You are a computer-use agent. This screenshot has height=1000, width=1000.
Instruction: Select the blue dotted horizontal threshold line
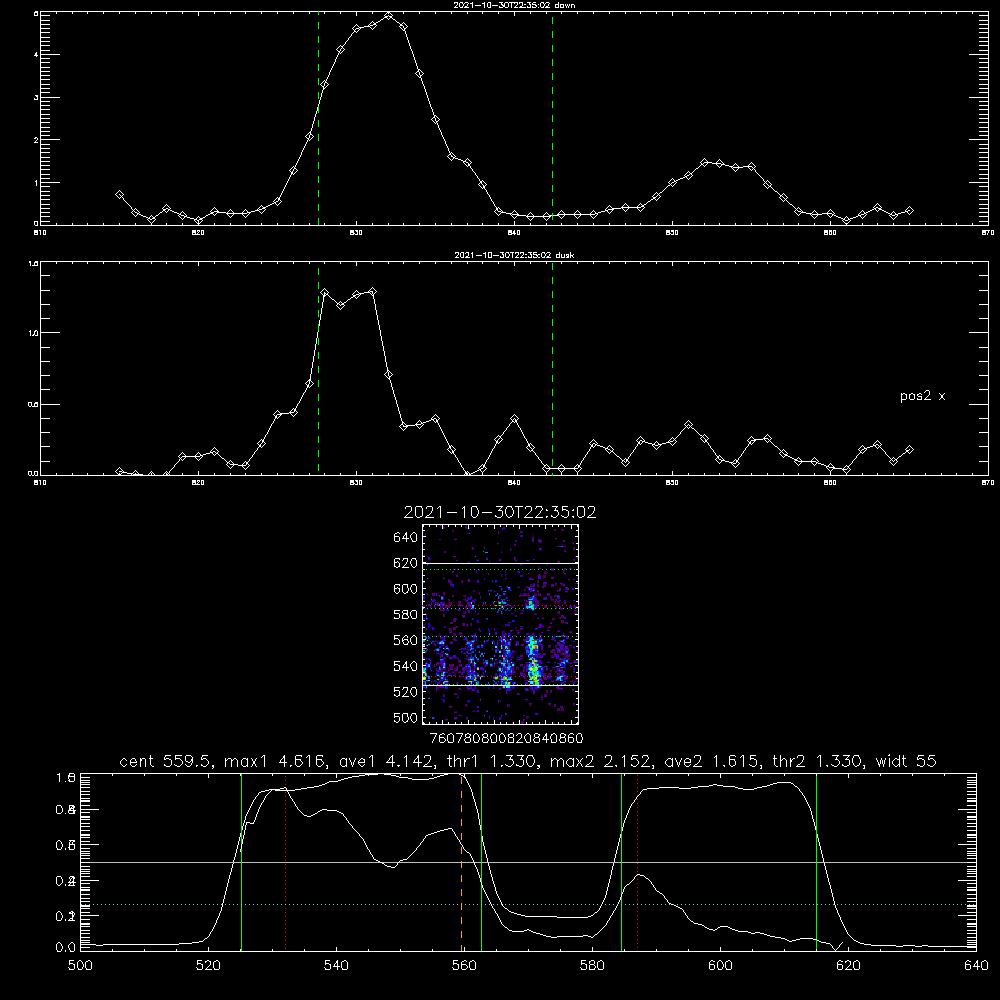tap(528, 904)
